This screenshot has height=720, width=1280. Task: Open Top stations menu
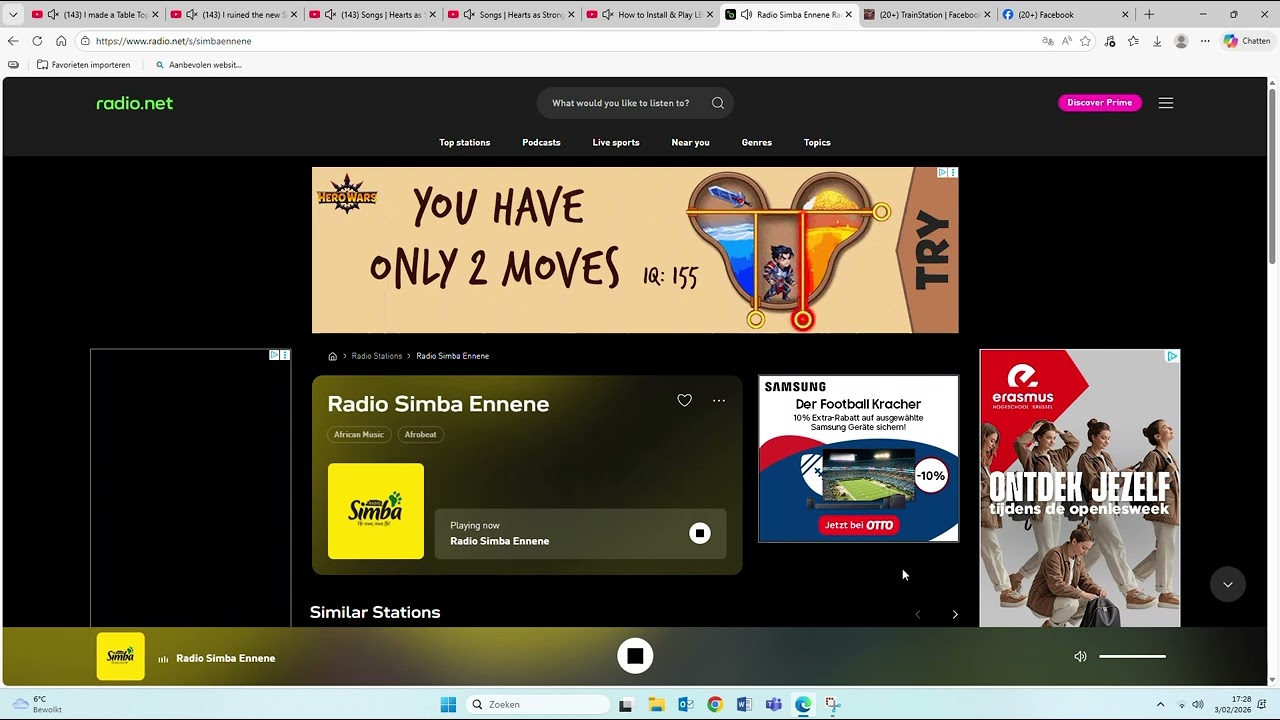coord(465,142)
